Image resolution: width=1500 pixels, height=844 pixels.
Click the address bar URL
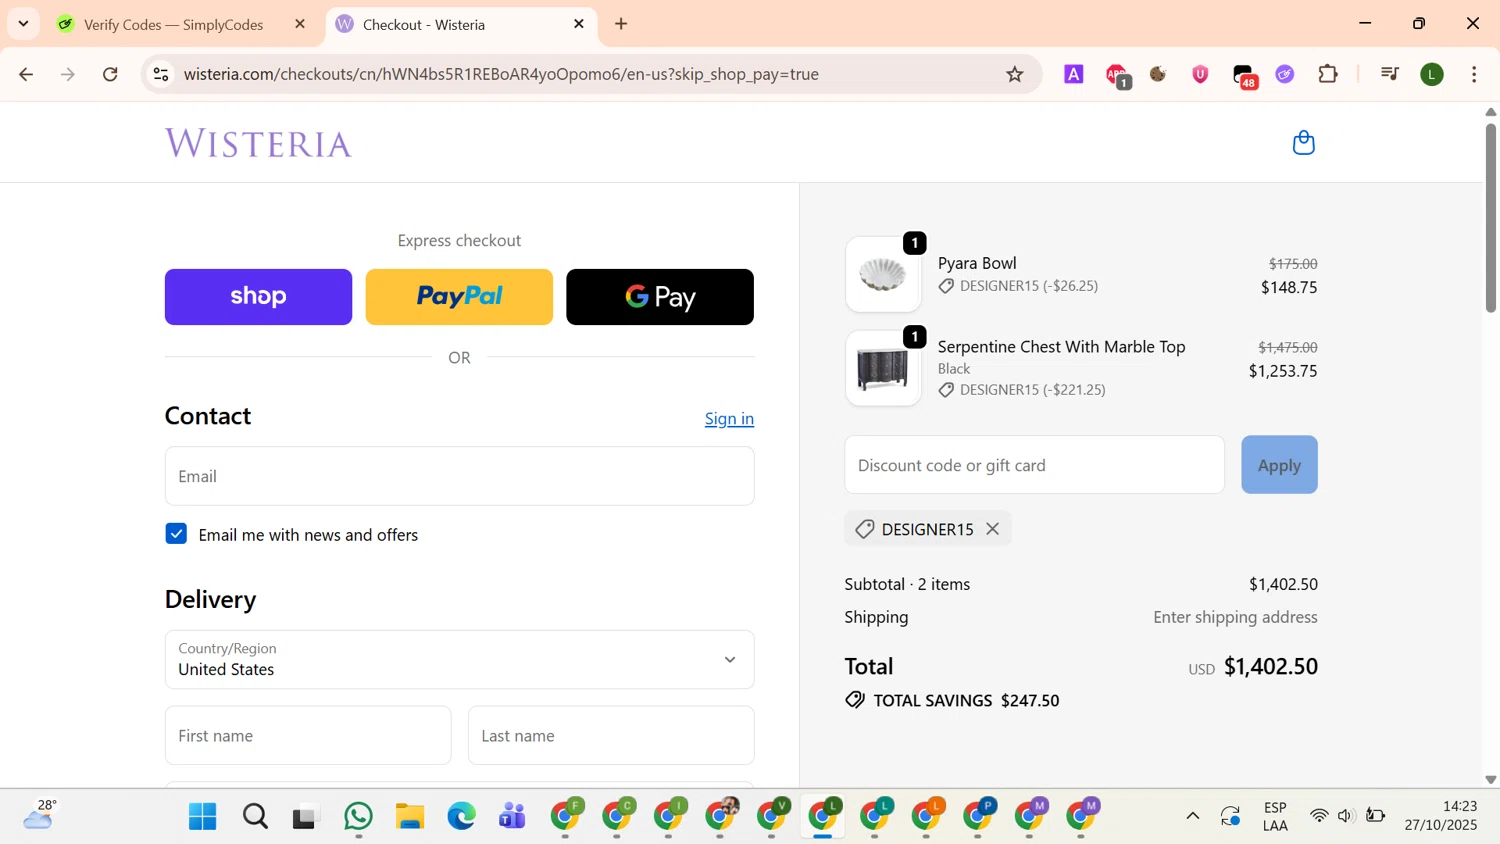[x=501, y=74]
